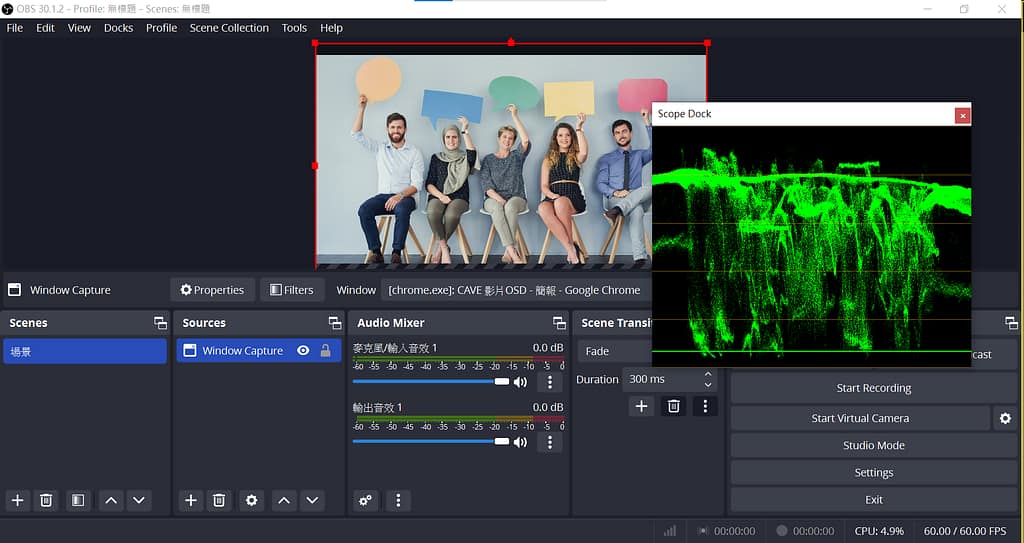Open Audio Mixer bottom menu dots
This screenshot has height=543, width=1024.
coord(398,501)
